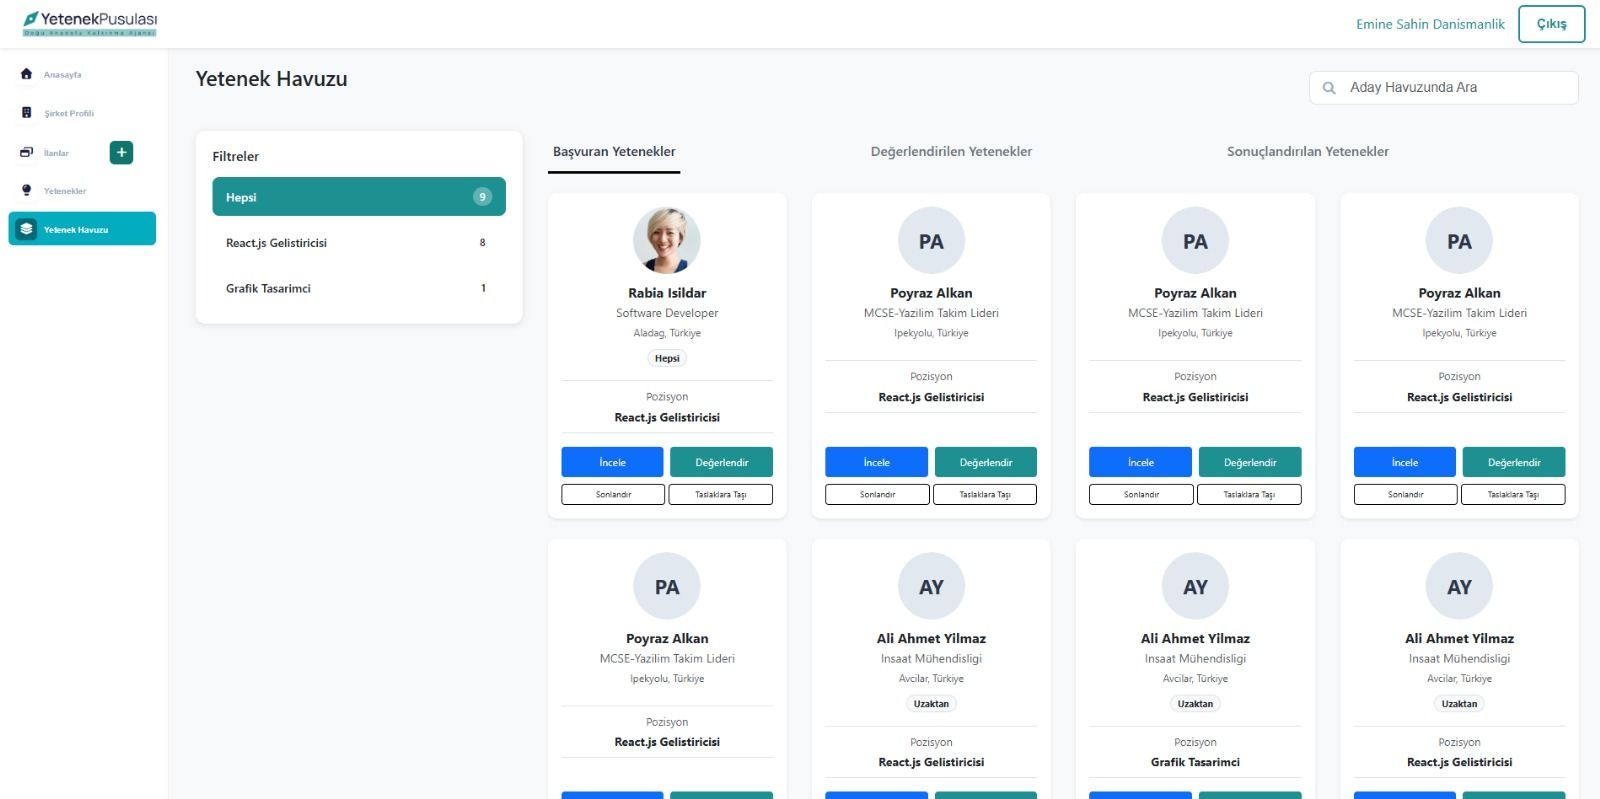The image size is (1600, 799).
Task: Click the Şirket Profili building icon
Action: point(27,113)
